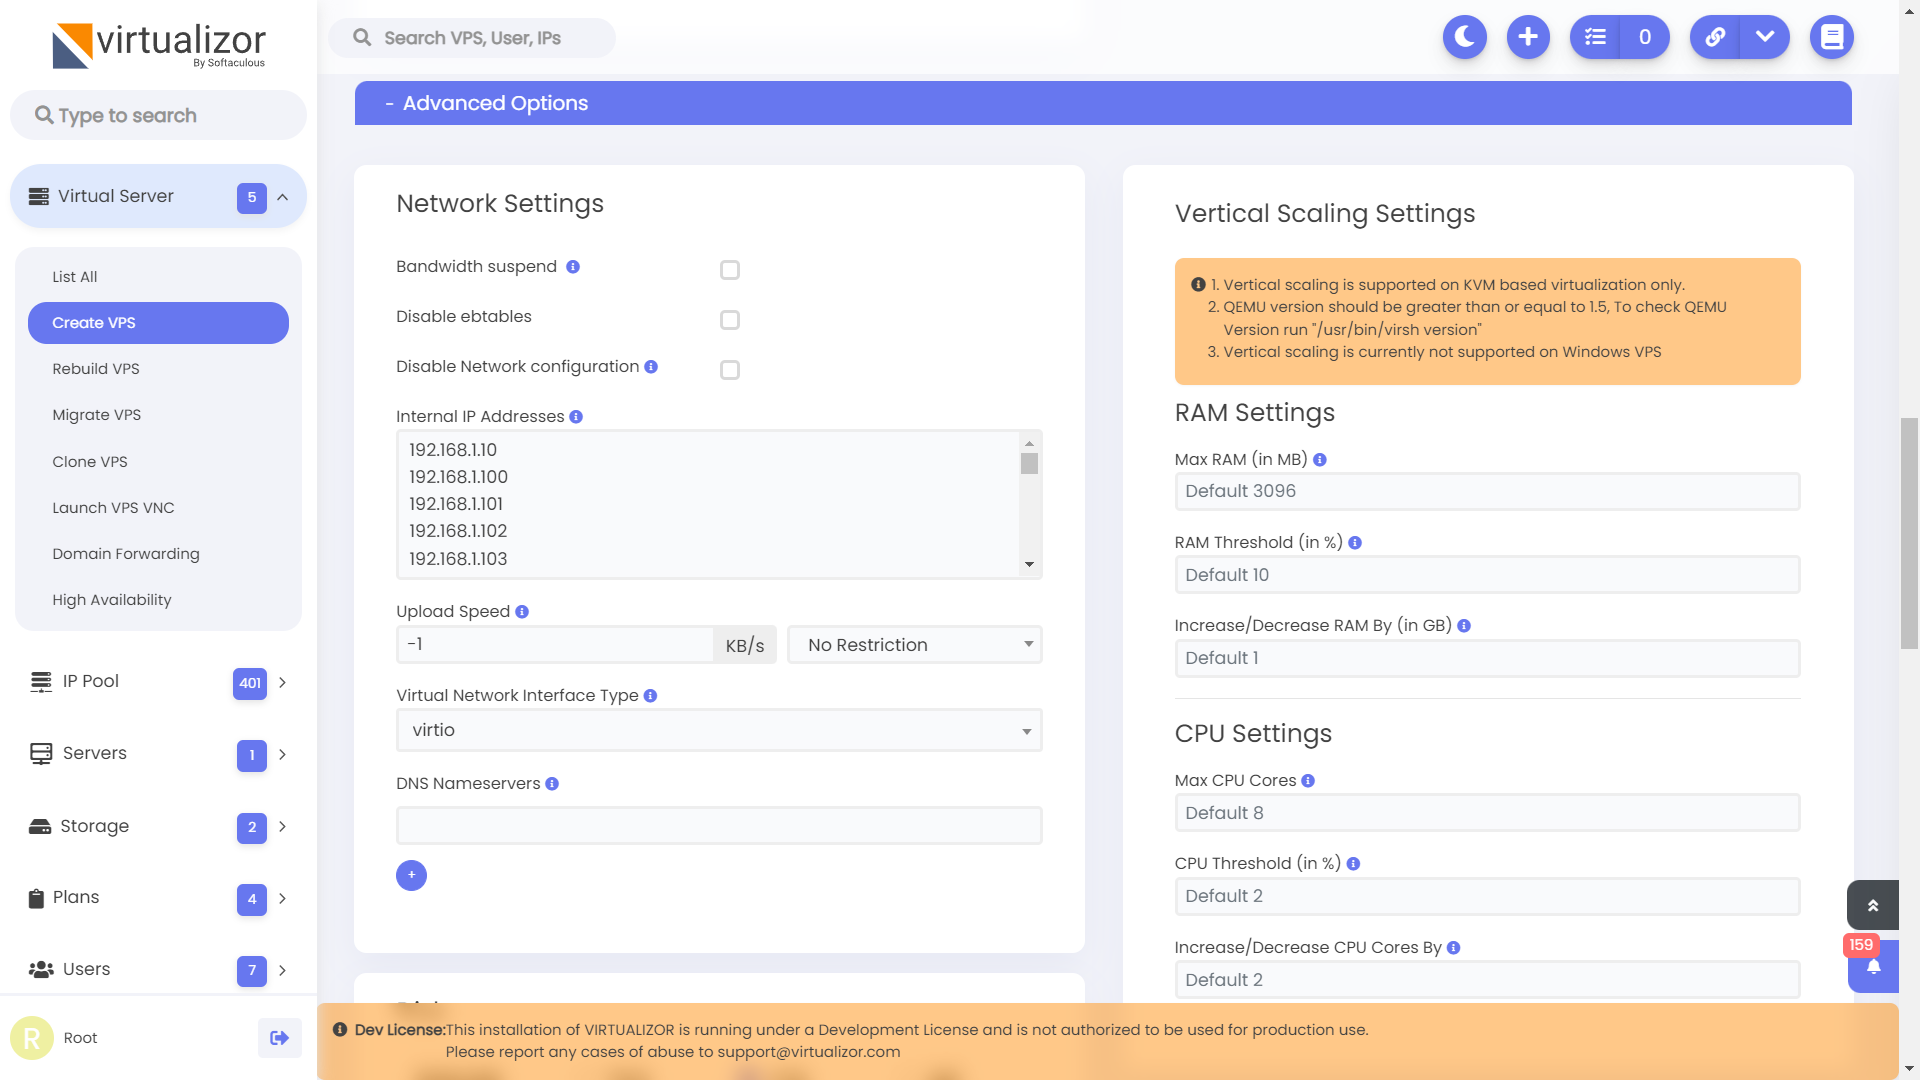Viewport: 1920px width, 1080px height.
Task: Click the Increase/Decrease RAM By field
Action: [1487, 659]
